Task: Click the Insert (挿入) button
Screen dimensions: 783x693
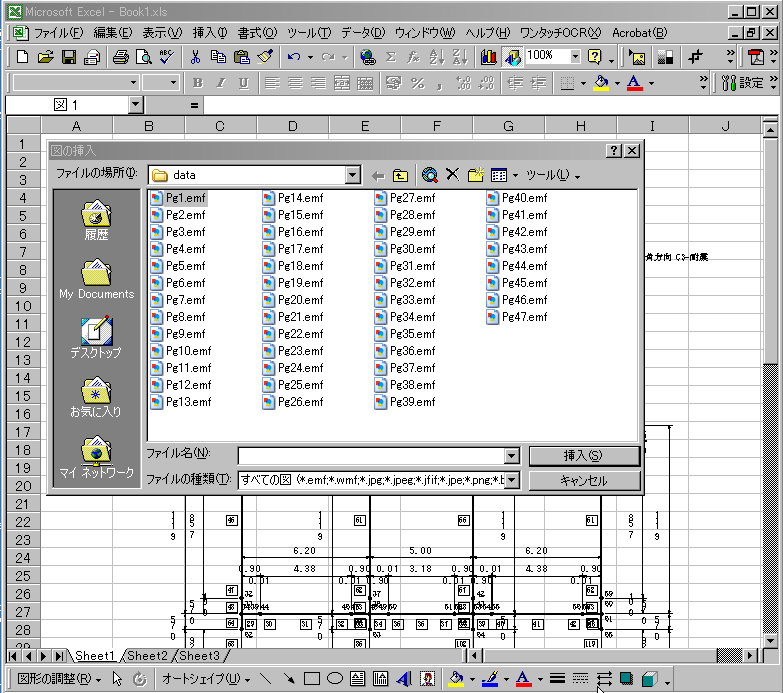Action: click(584, 456)
